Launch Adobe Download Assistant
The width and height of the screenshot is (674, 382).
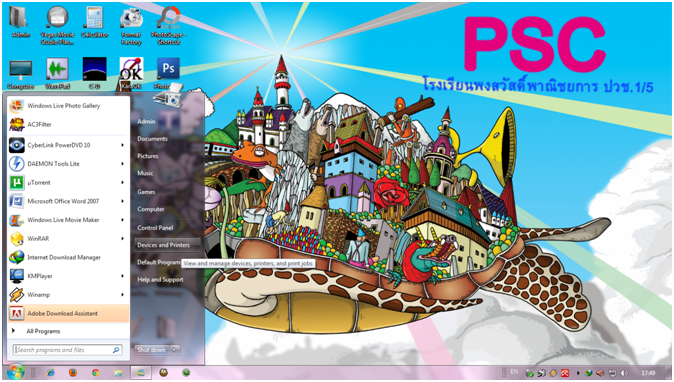[69, 313]
